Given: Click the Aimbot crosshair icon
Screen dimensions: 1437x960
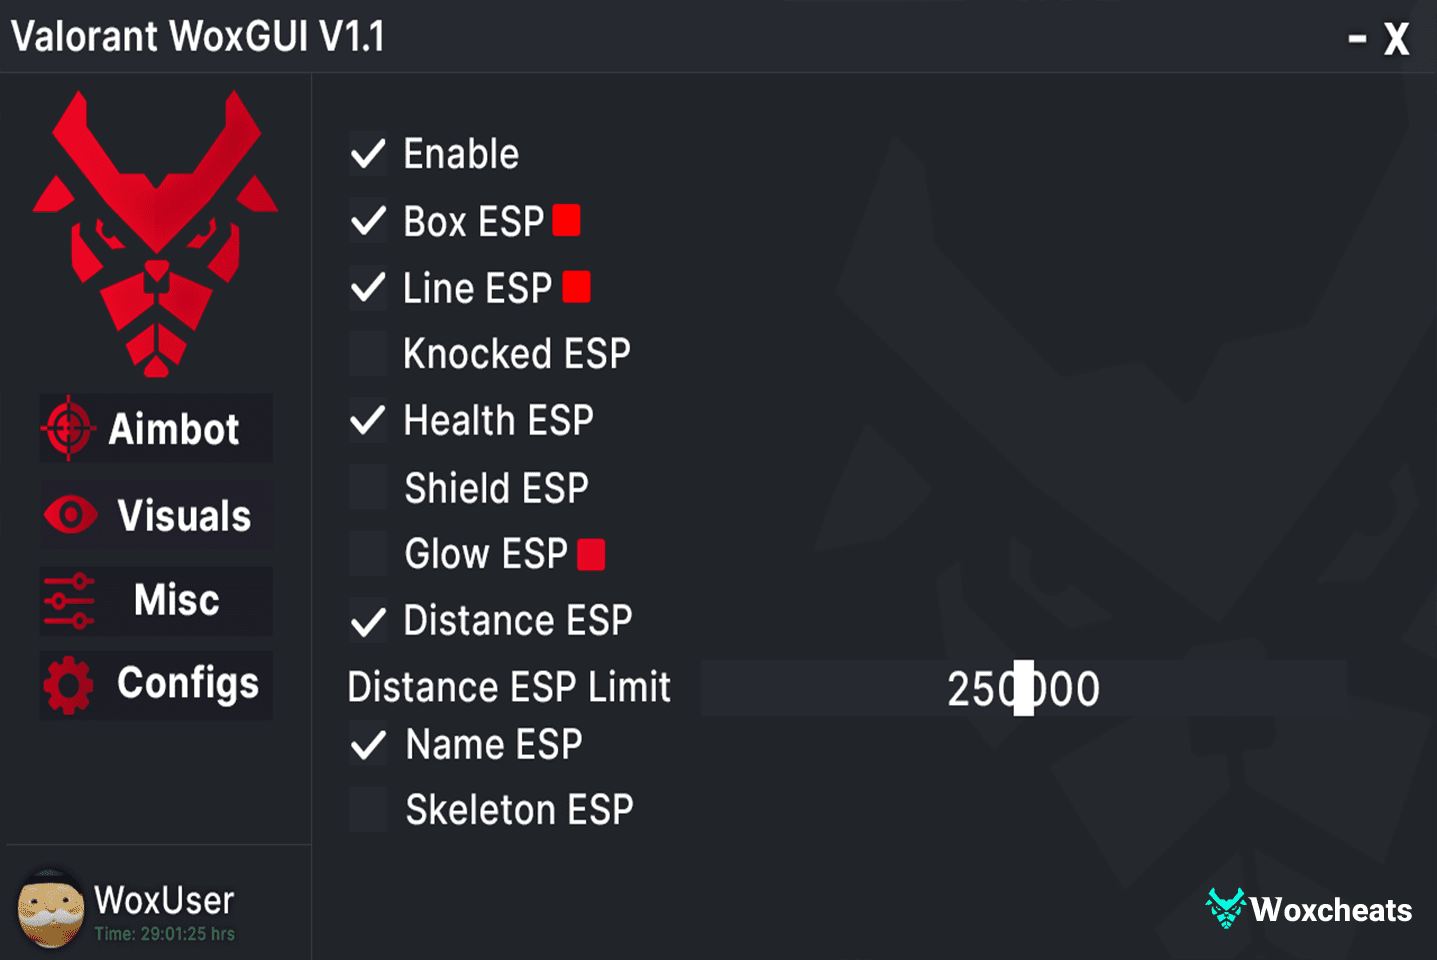Looking at the screenshot, I should click(68, 428).
